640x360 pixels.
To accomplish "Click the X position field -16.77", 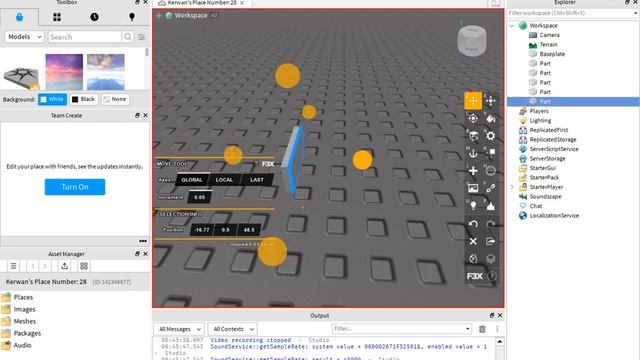I will point(202,230).
